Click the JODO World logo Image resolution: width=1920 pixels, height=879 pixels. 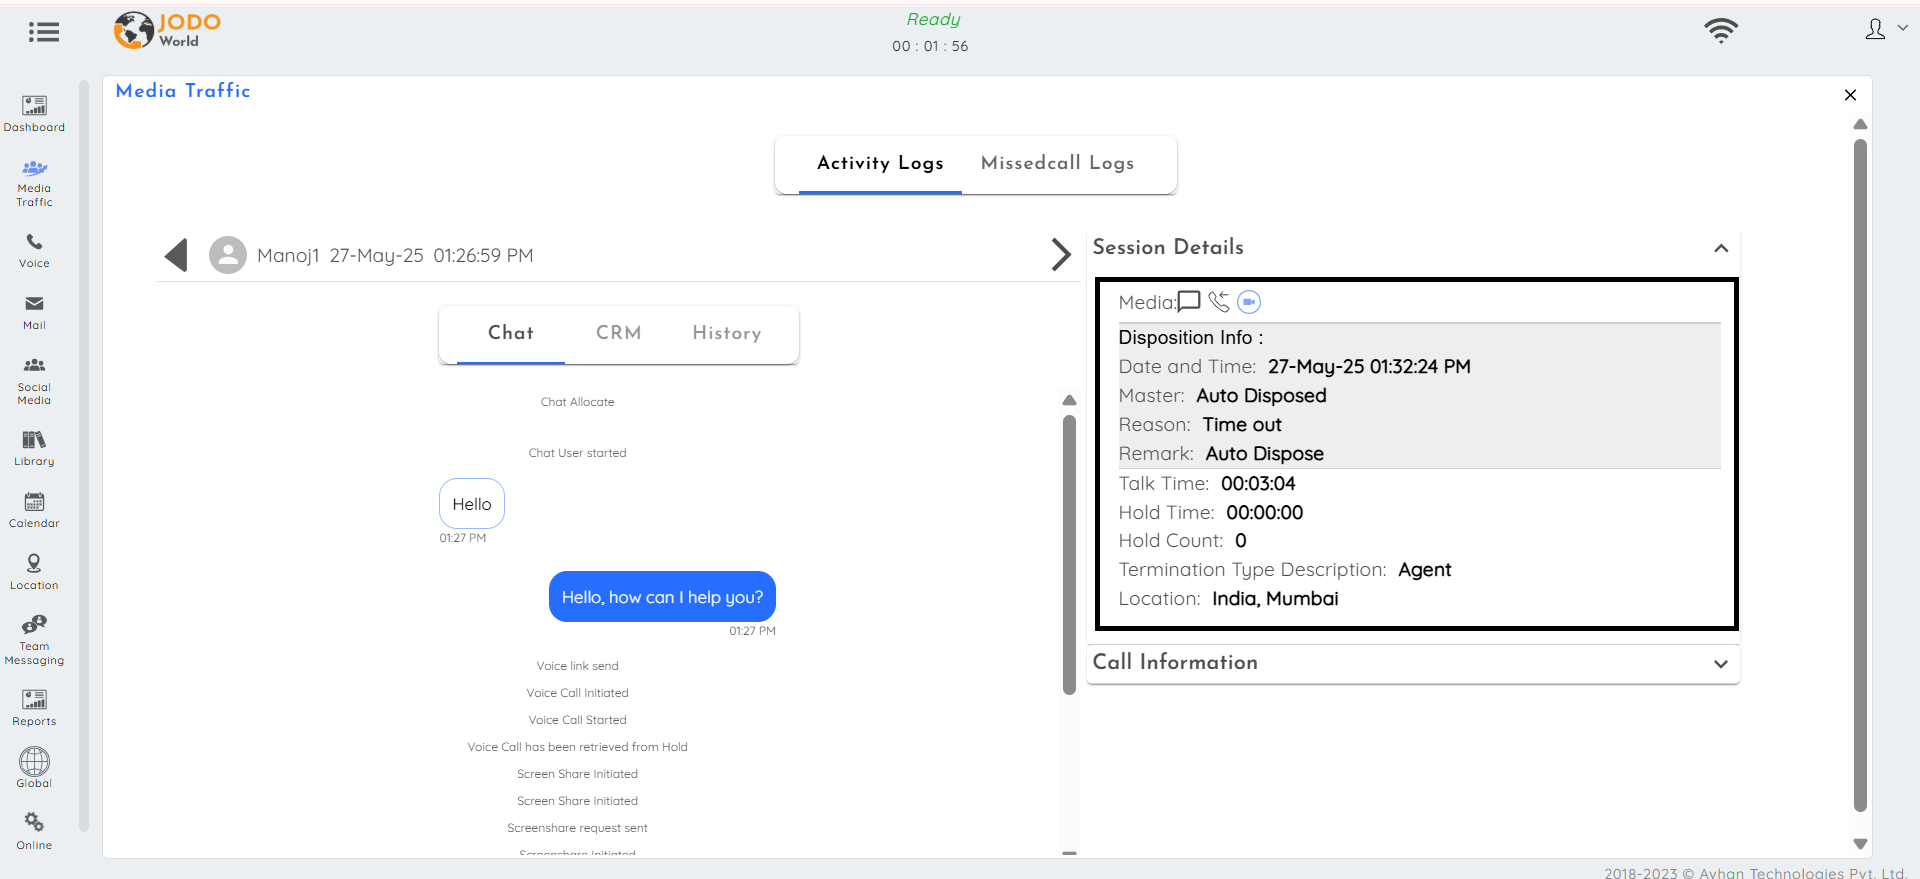[167, 30]
